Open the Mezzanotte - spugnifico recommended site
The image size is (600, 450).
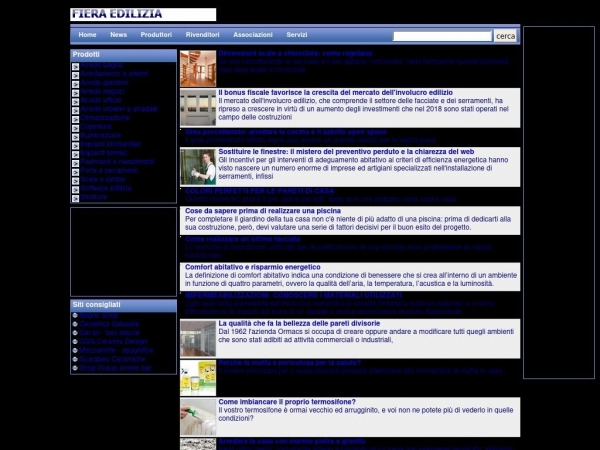pos(116,351)
